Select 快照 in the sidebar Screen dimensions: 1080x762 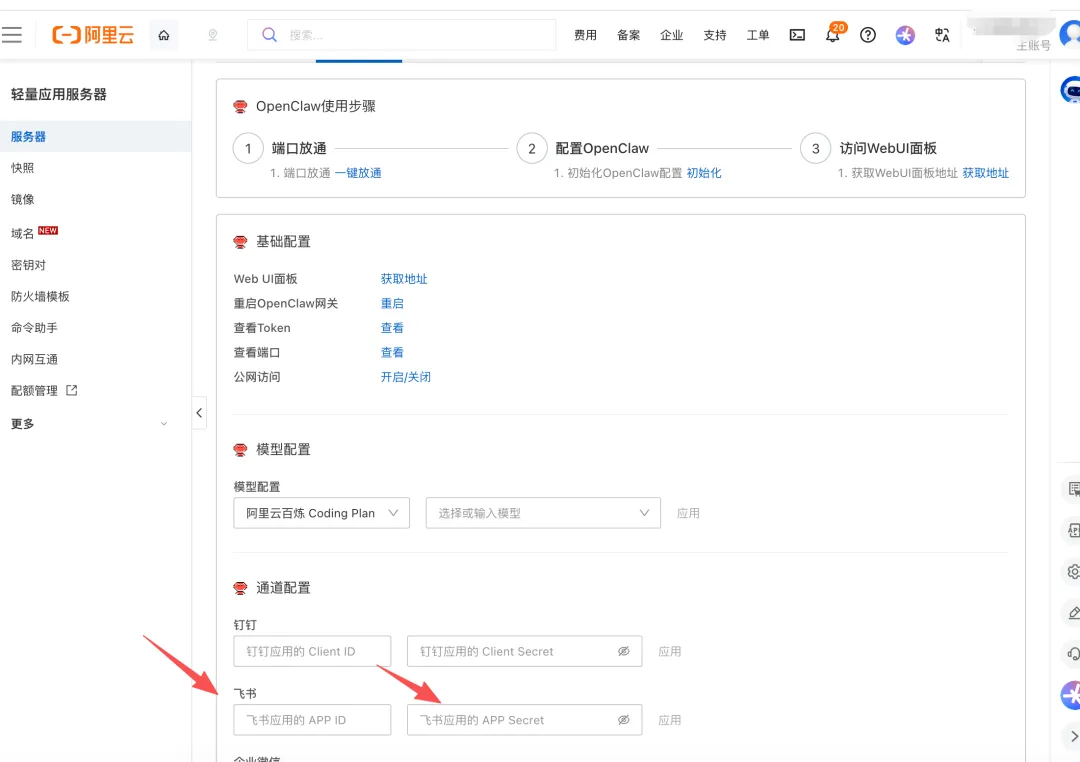click(23, 167)
